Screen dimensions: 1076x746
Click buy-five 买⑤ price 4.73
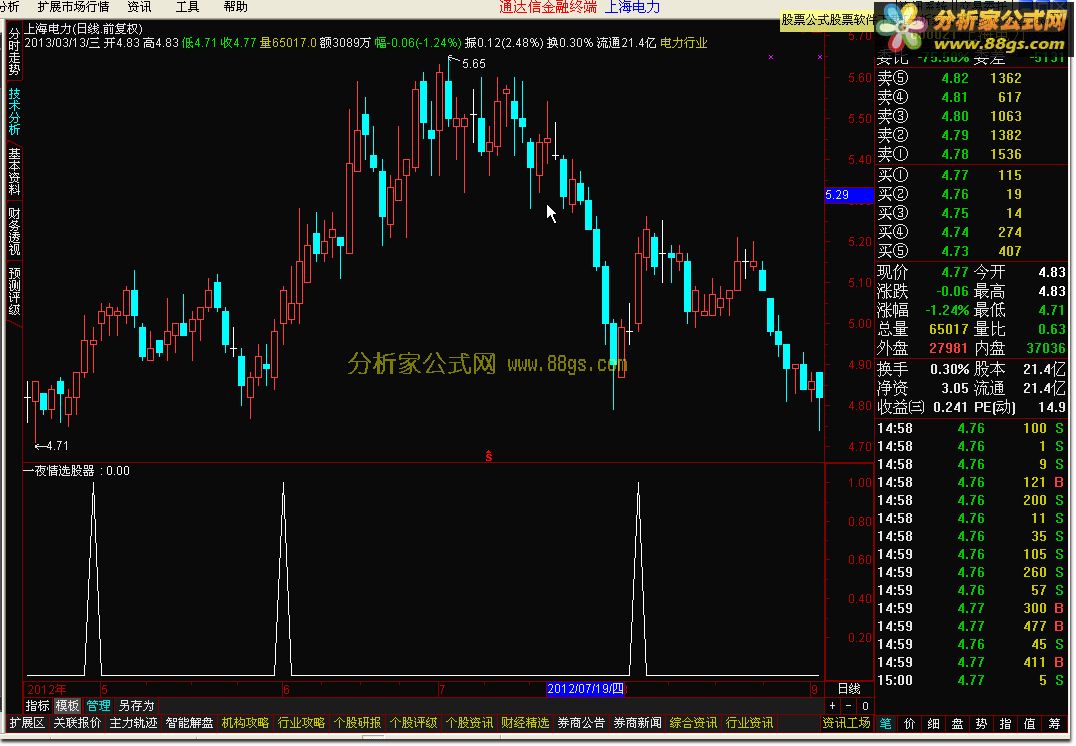point(955,251)
